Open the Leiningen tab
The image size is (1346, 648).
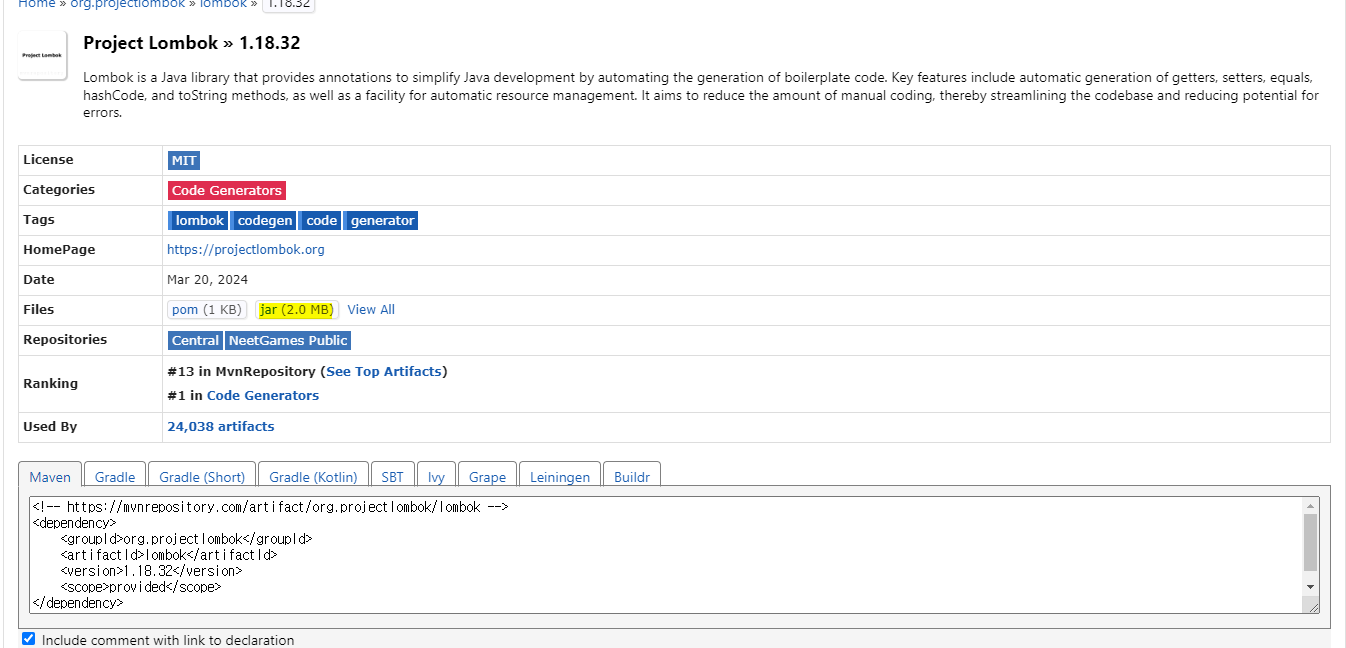point(559,477)
